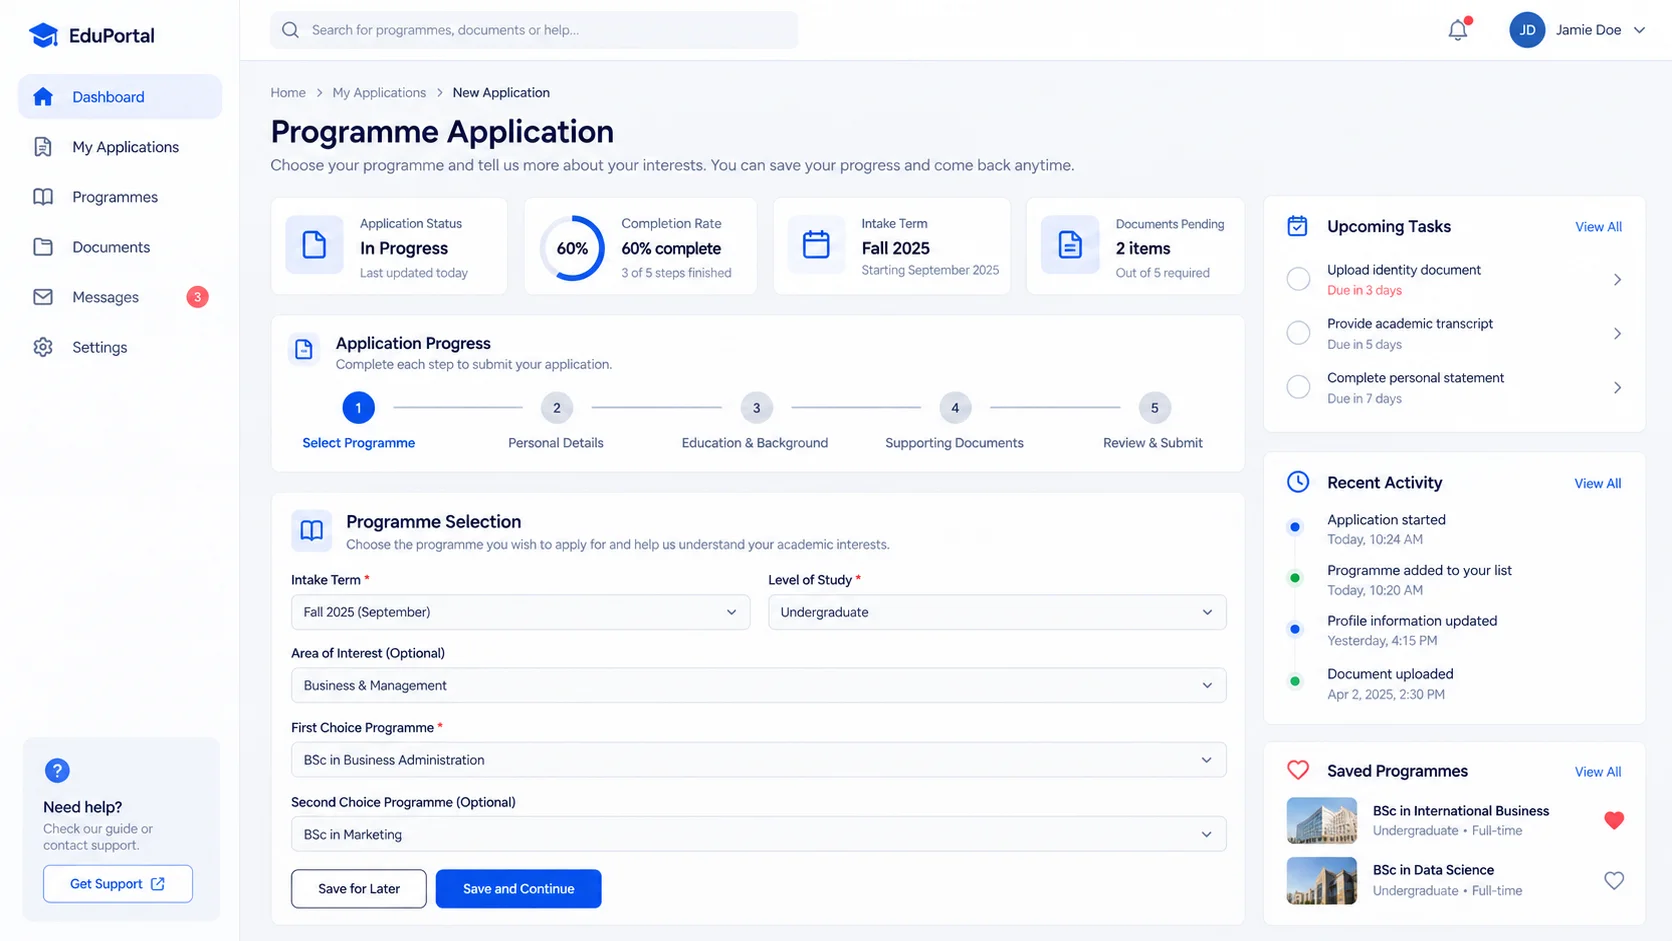Click View All in Upcoming Tasks
The height and width of the screenshot is (941, 1672).
point(1598,227)
